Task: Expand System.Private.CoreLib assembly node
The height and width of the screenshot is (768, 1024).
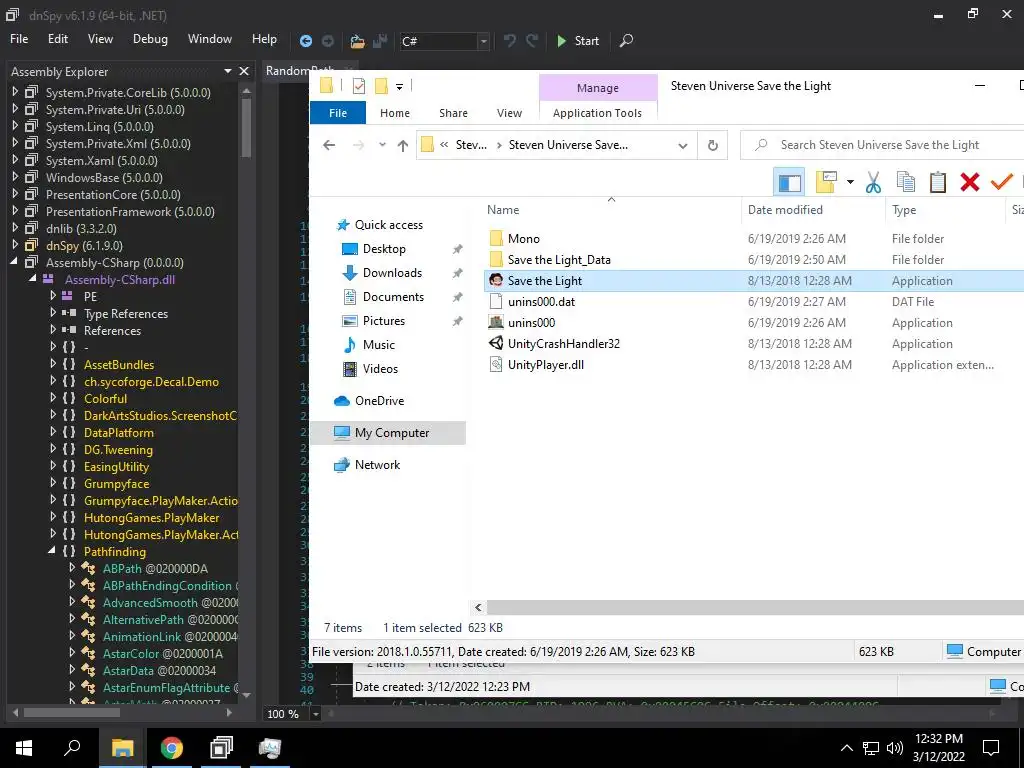Action: [x=16, y=92]
